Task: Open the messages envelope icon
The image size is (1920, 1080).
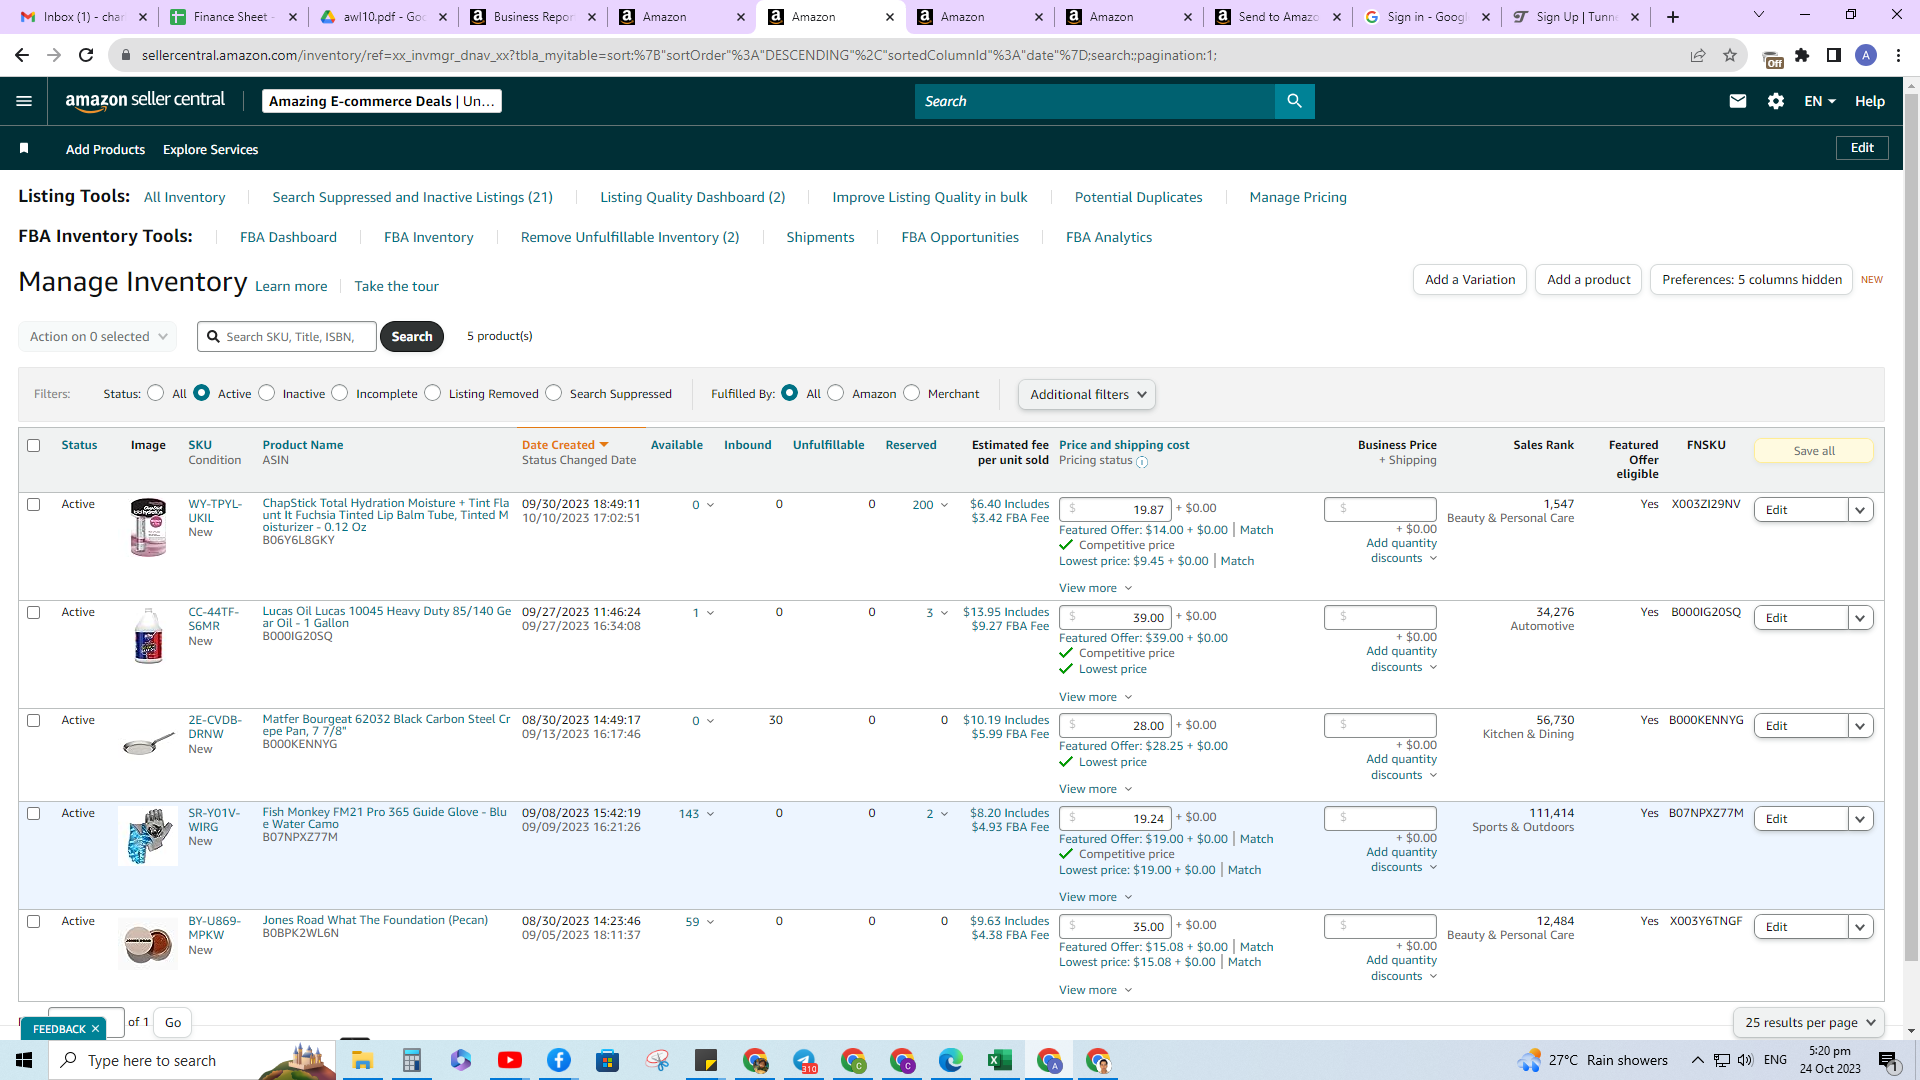Action: tap(1737, 101)
